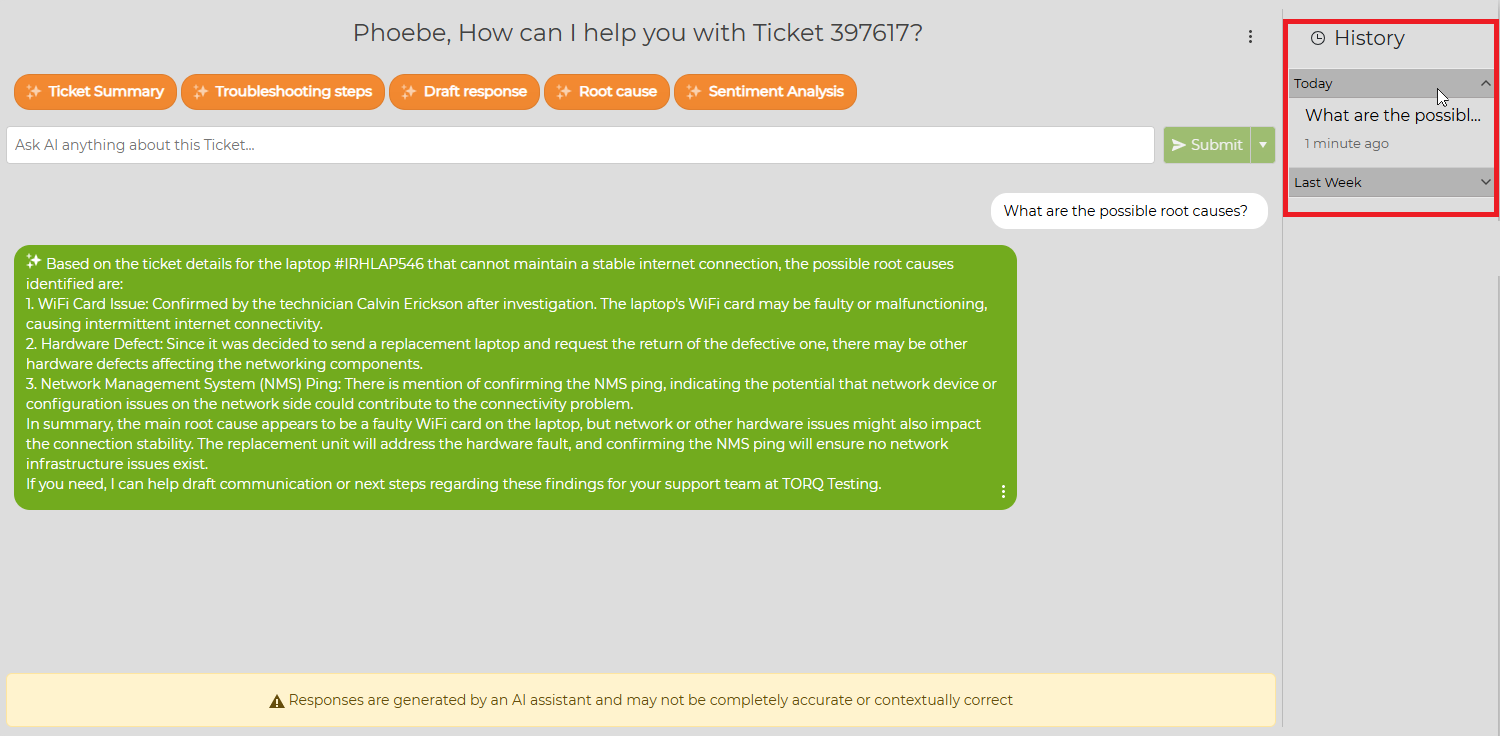Click the green AI response message
The image size is (1500, 736).
515,377
